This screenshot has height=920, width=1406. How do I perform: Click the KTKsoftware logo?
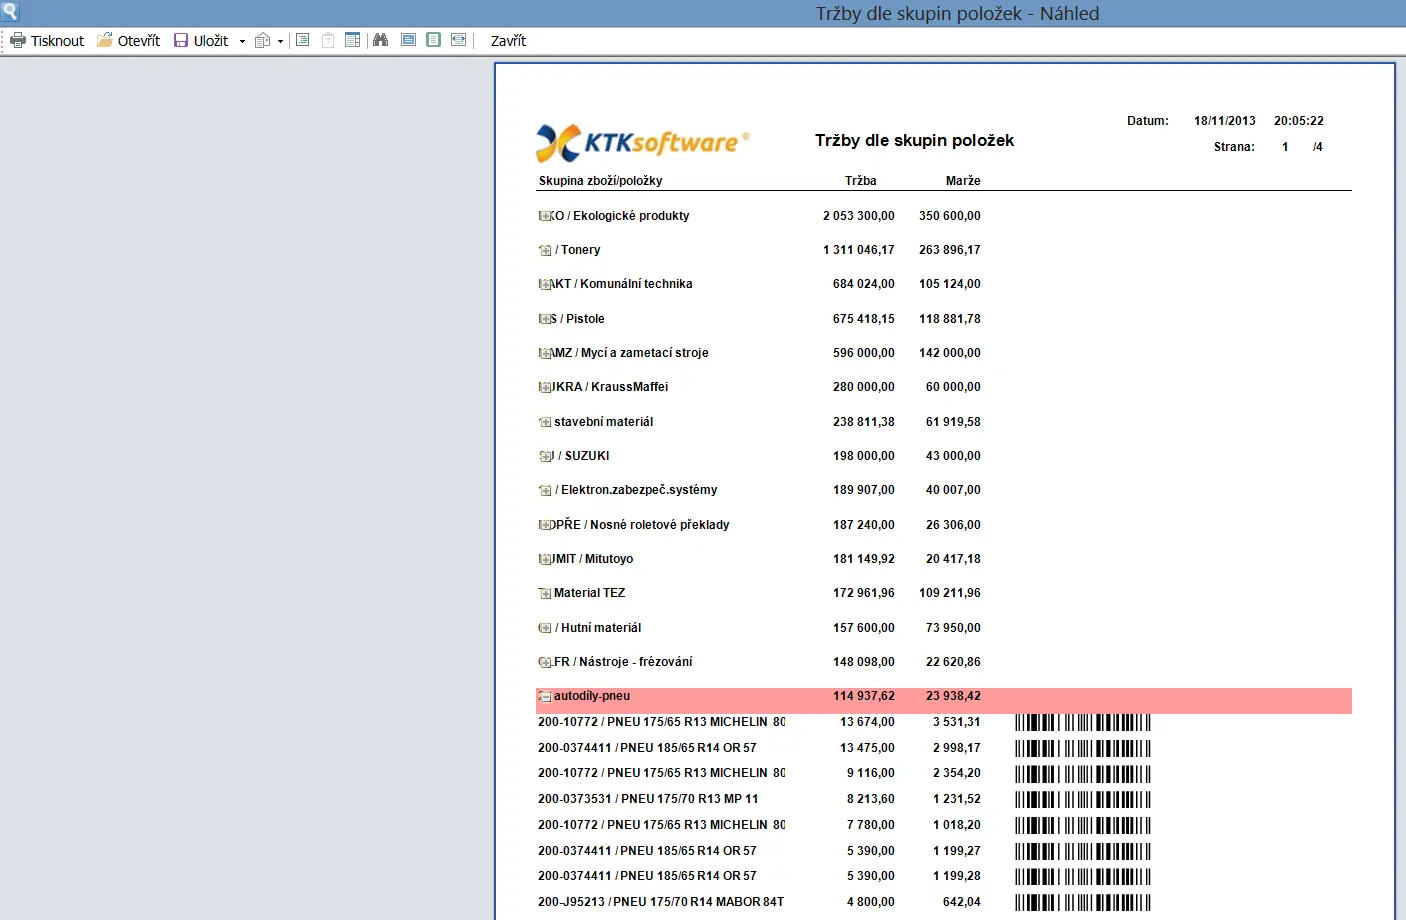click(642, 142)
